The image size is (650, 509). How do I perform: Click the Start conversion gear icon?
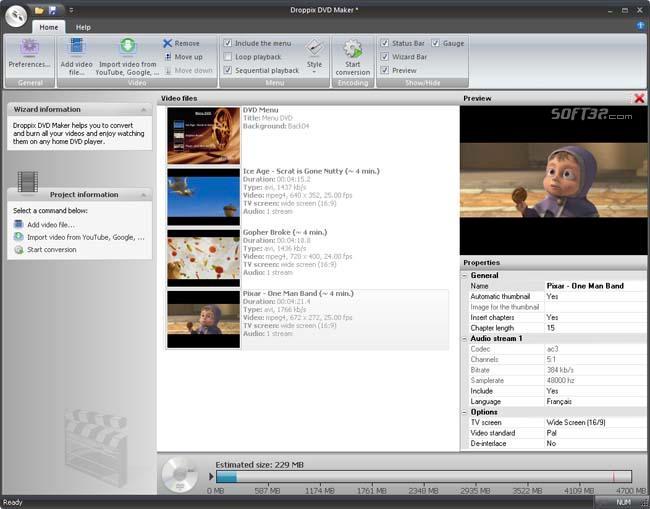tap(353, 48)
